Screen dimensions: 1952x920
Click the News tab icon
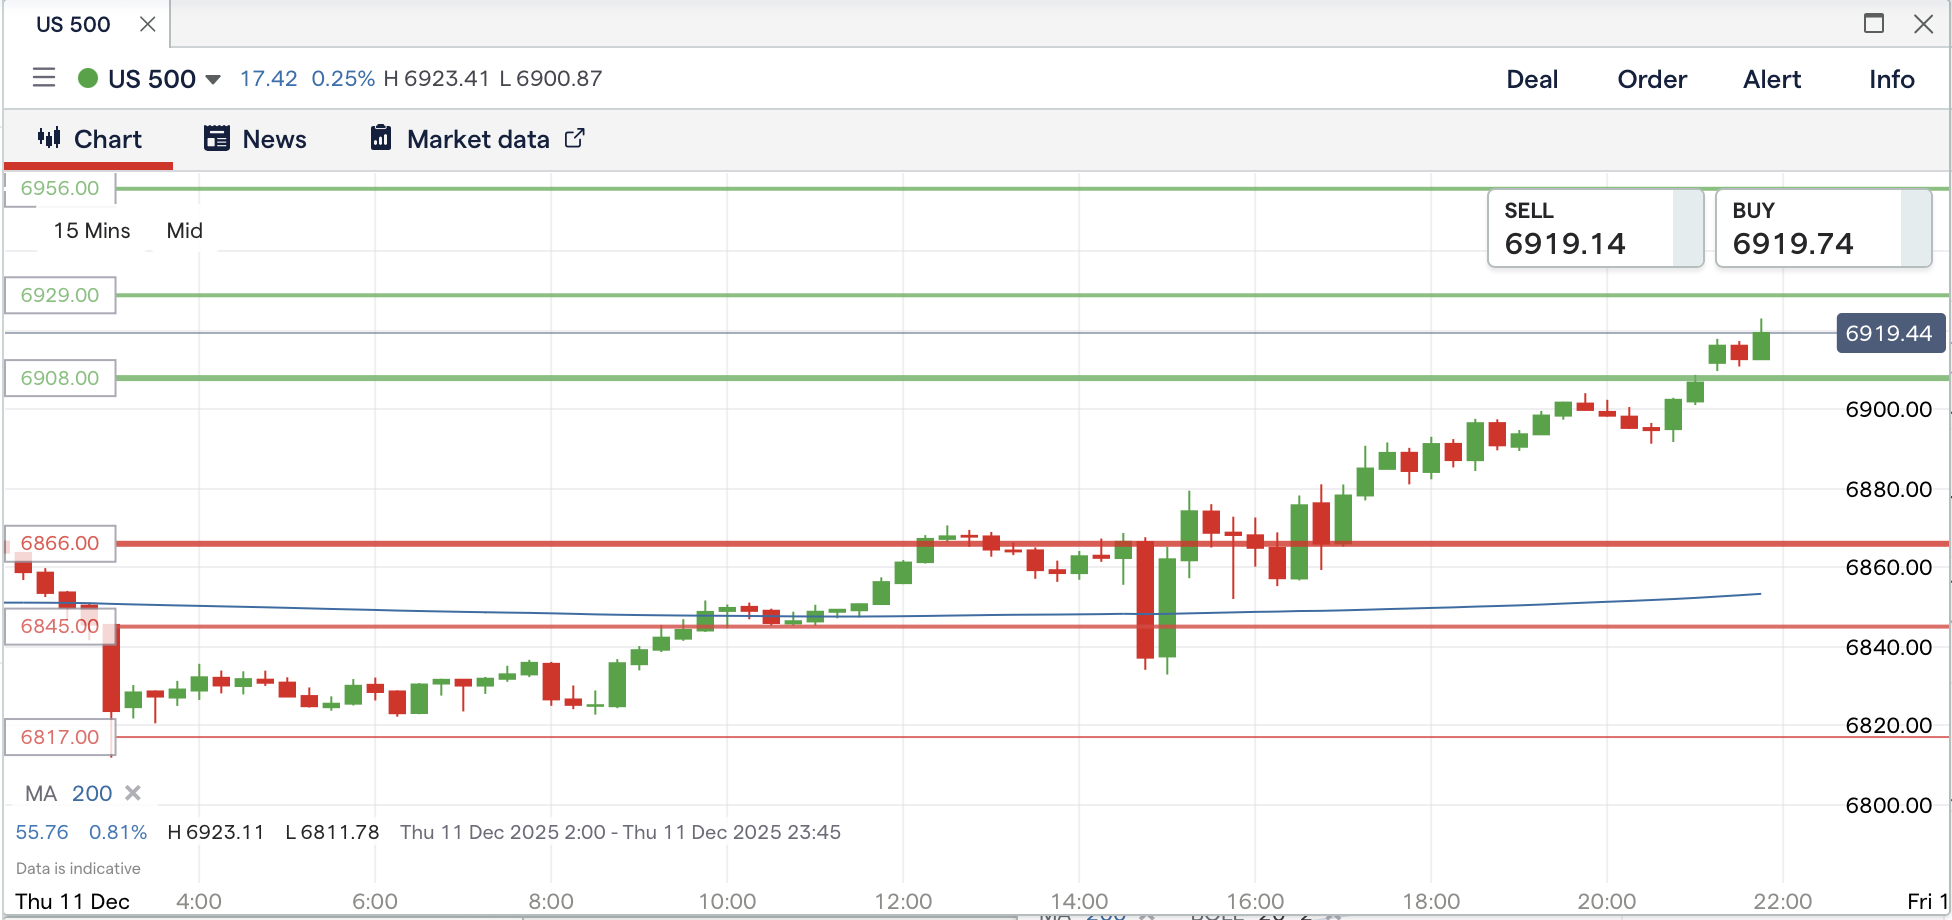coord(217,138)
